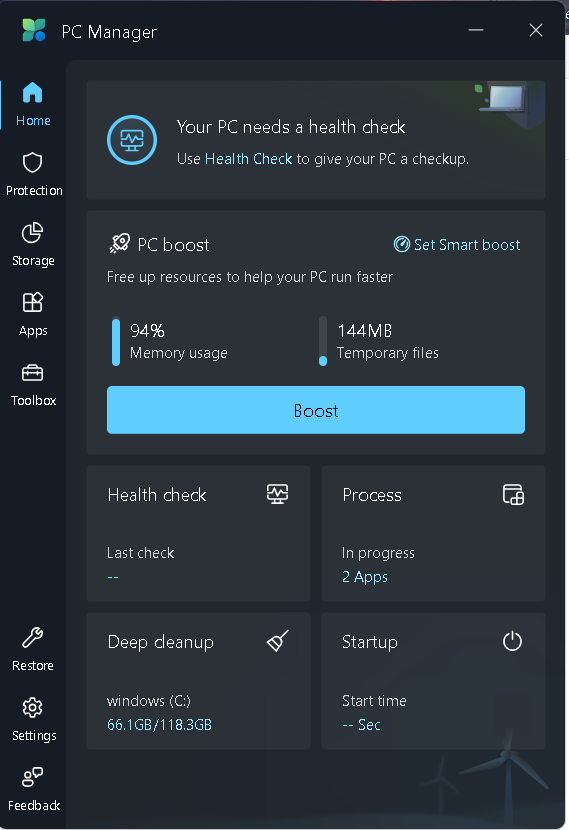The height and width of the screenshot is (830, 569).
Task: Open the Feedback icon in sidebar
Action: [32, 777]
